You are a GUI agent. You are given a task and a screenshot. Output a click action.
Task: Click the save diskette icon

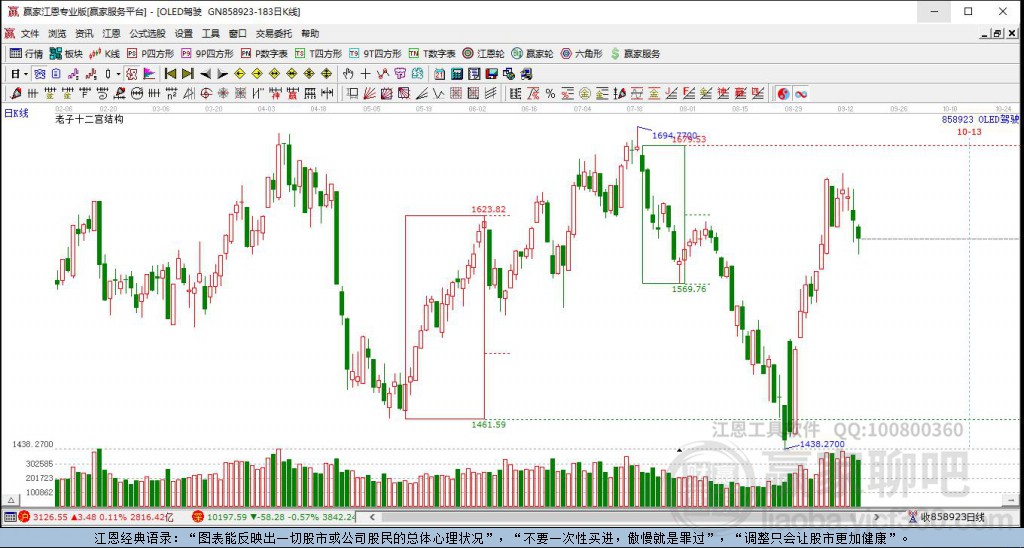tap(491, 74)
